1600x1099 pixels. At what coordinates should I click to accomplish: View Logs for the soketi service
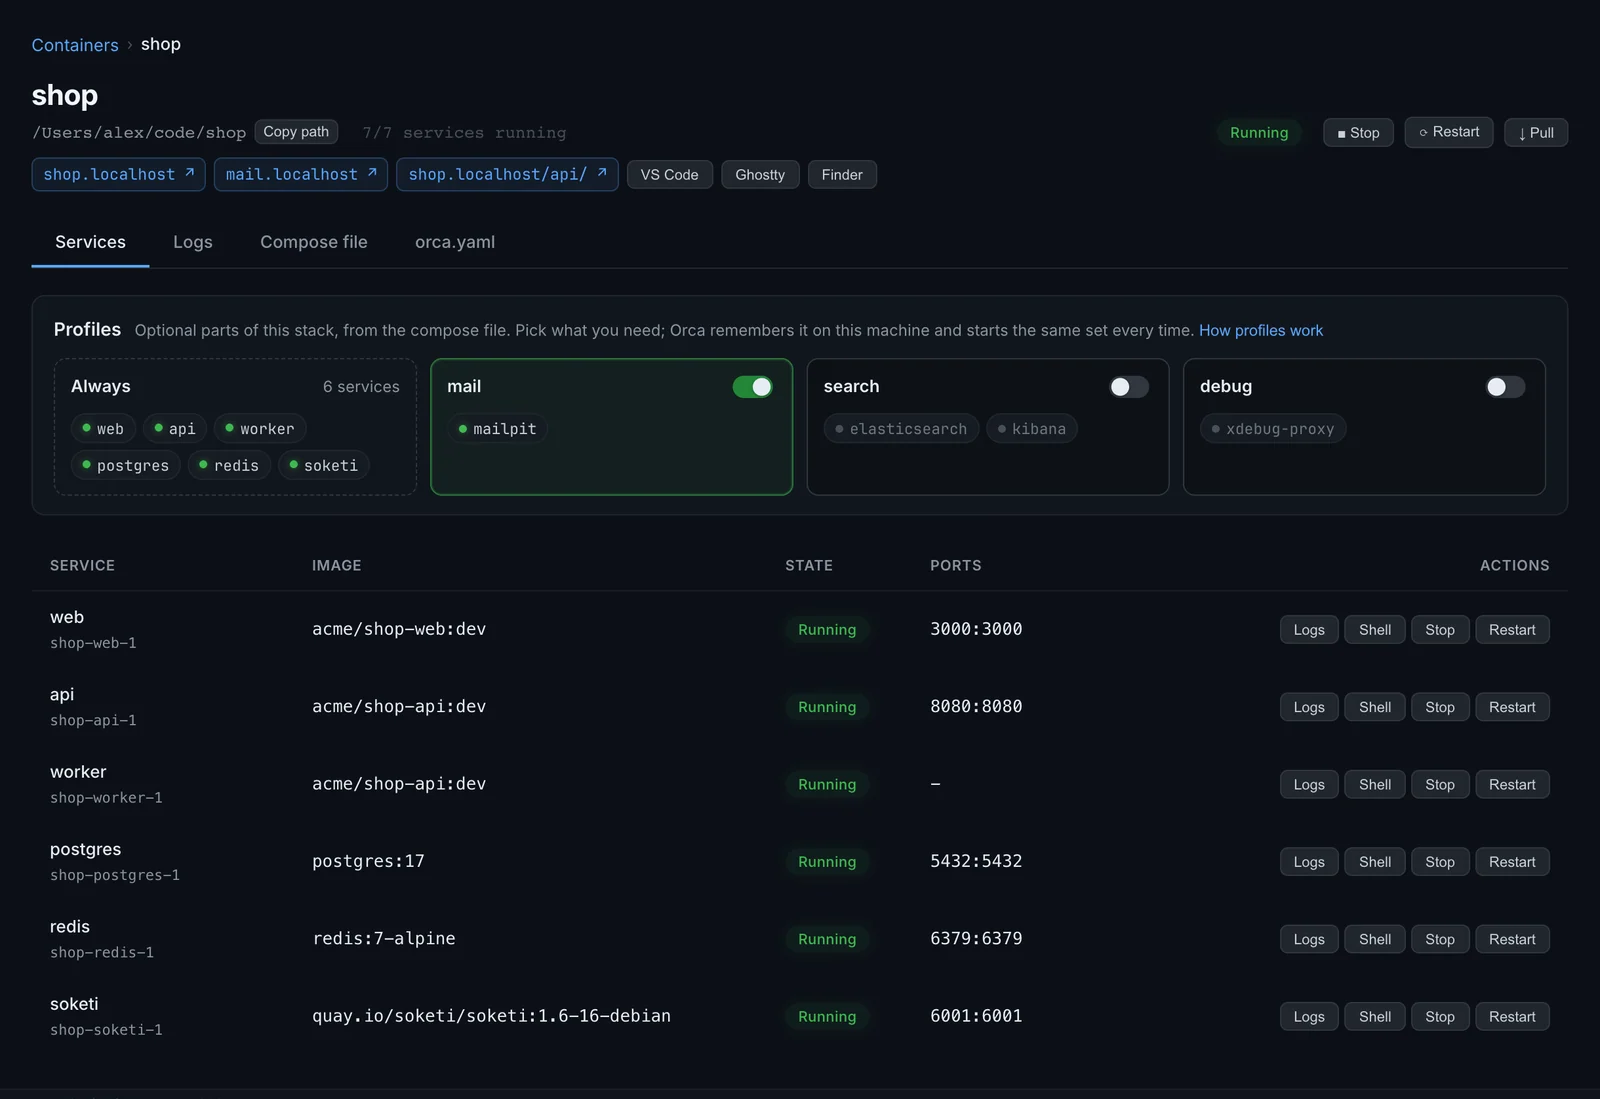point(1309,1017)
